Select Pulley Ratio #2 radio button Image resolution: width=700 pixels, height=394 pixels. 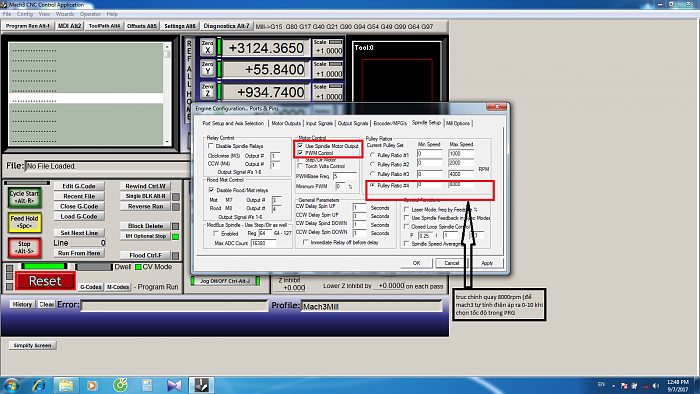[372, 164]
